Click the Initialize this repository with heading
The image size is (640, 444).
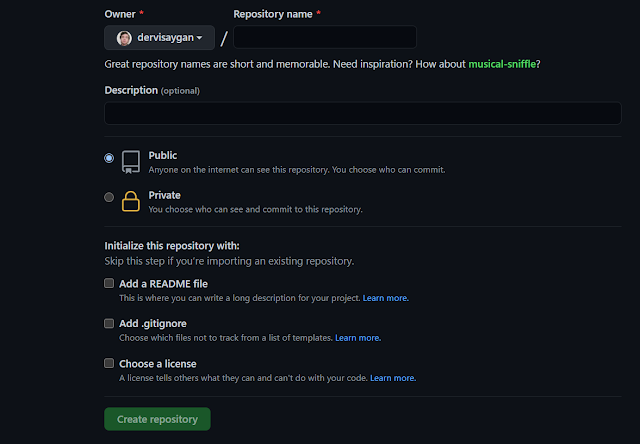(172, 246)
